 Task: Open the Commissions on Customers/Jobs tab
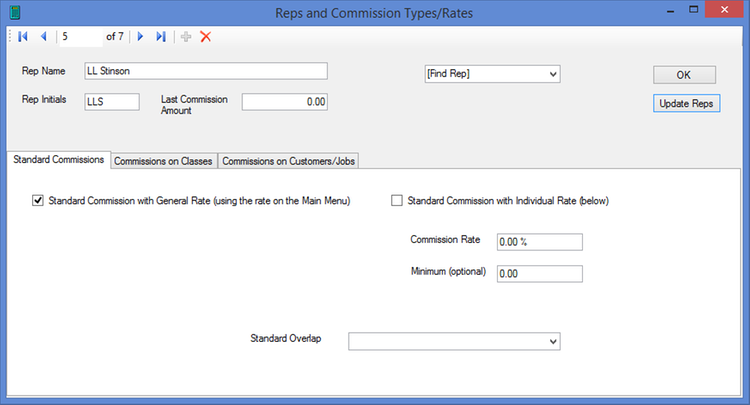pyautogui.click(x=288, y=161)
